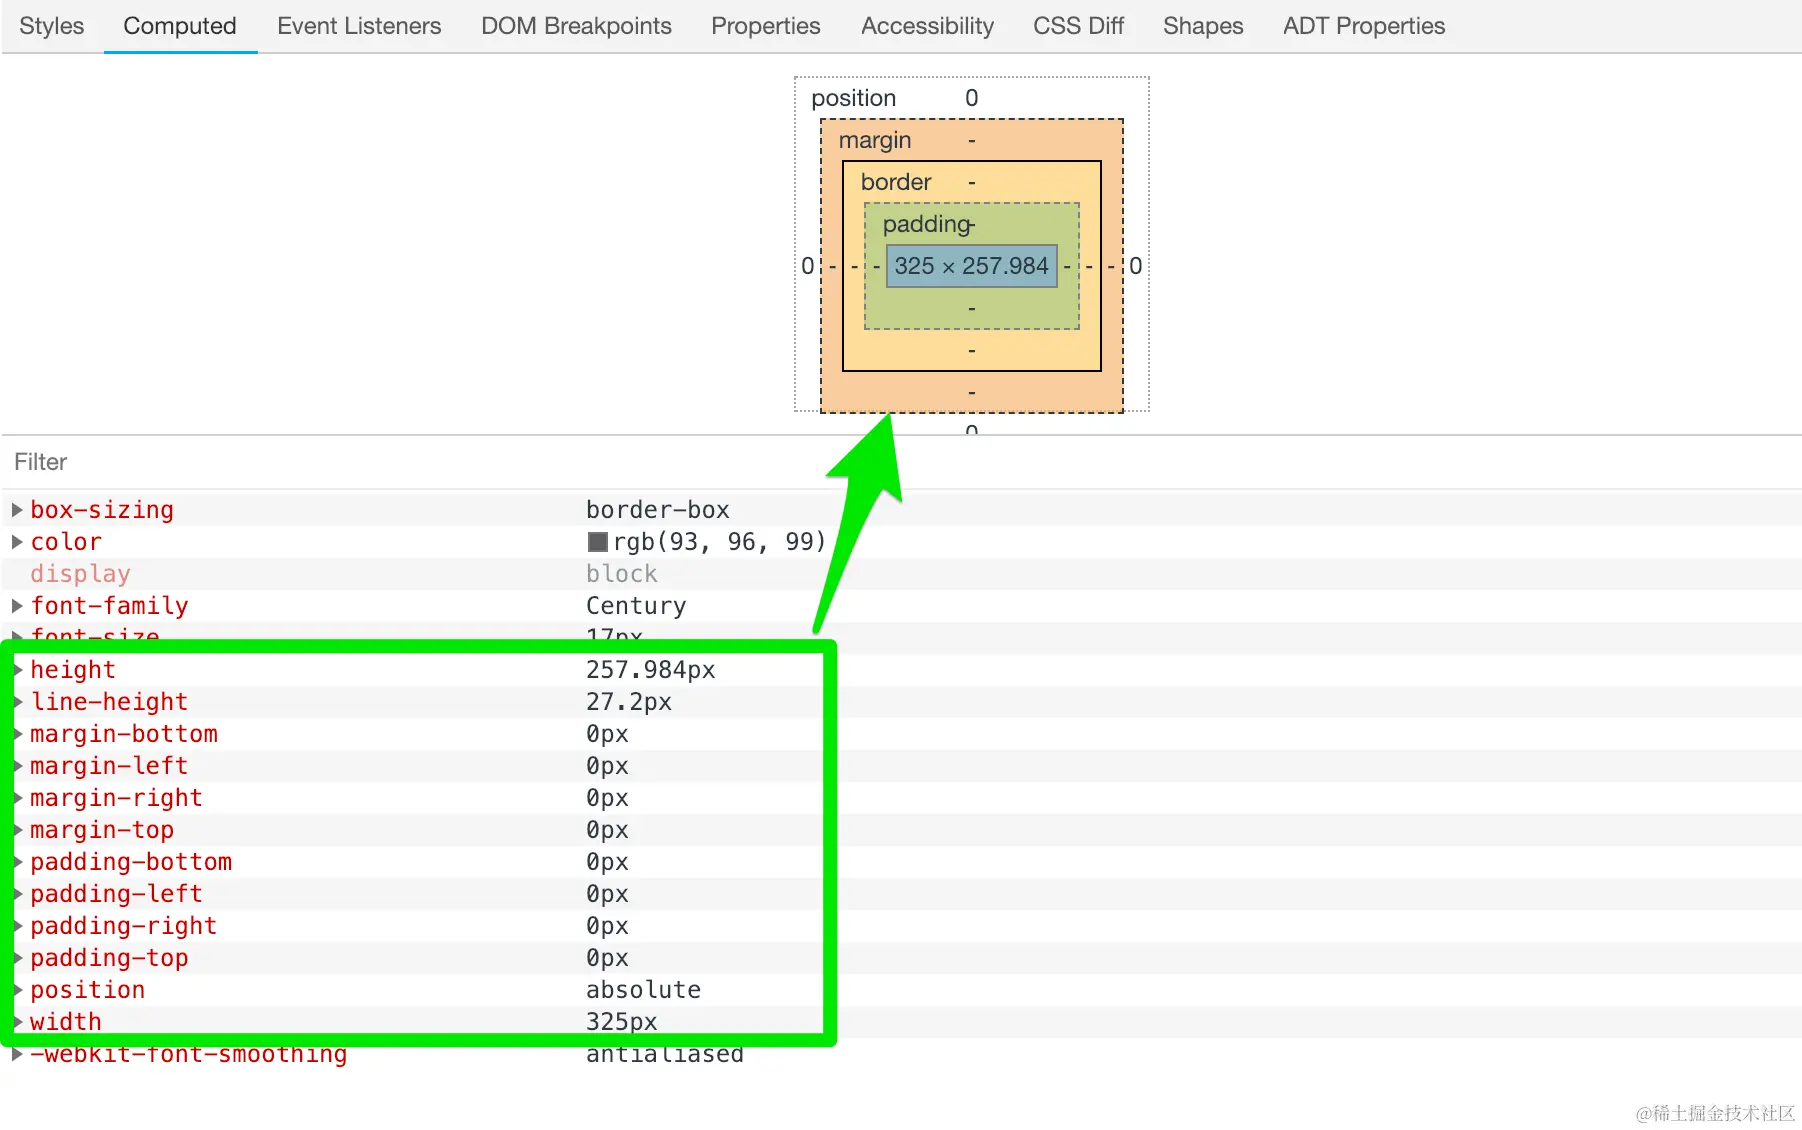Select the width property name
1802x1130 pixels.
tap(66, 1022)
